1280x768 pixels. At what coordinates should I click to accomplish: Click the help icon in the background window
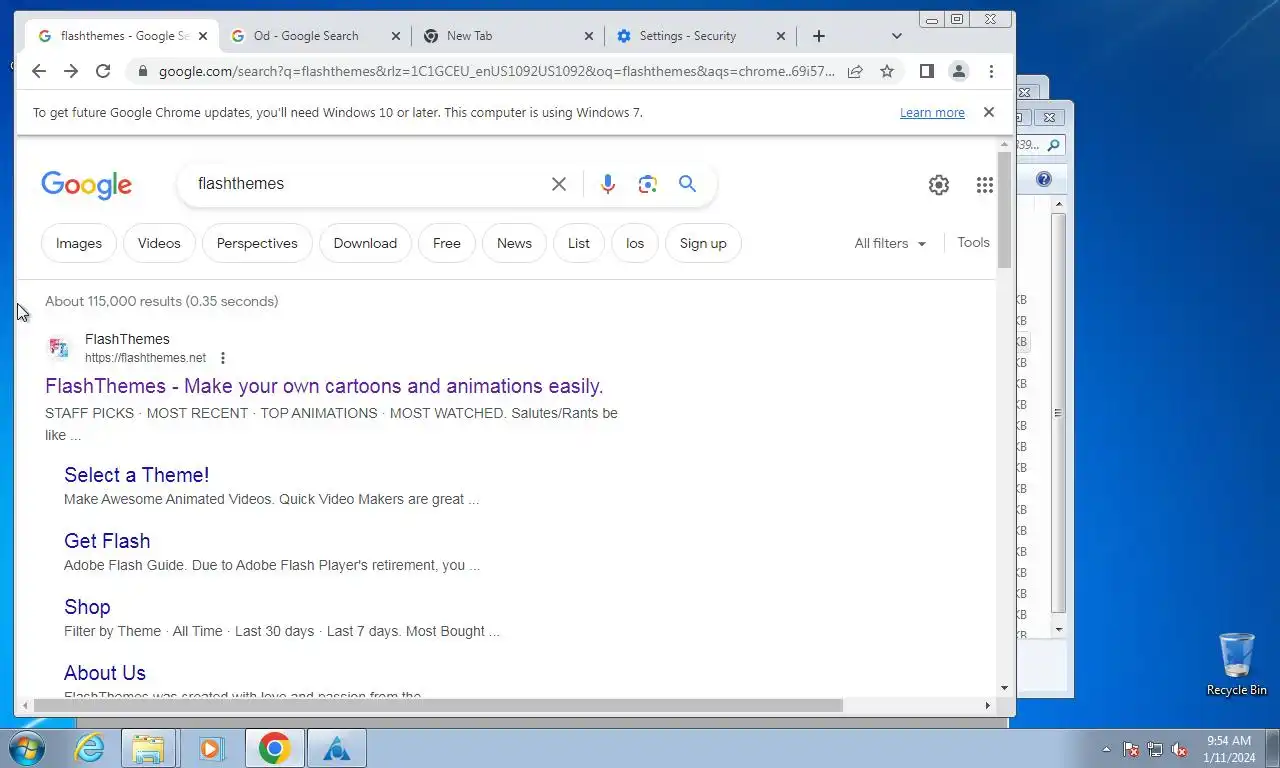coord(1044,179)
